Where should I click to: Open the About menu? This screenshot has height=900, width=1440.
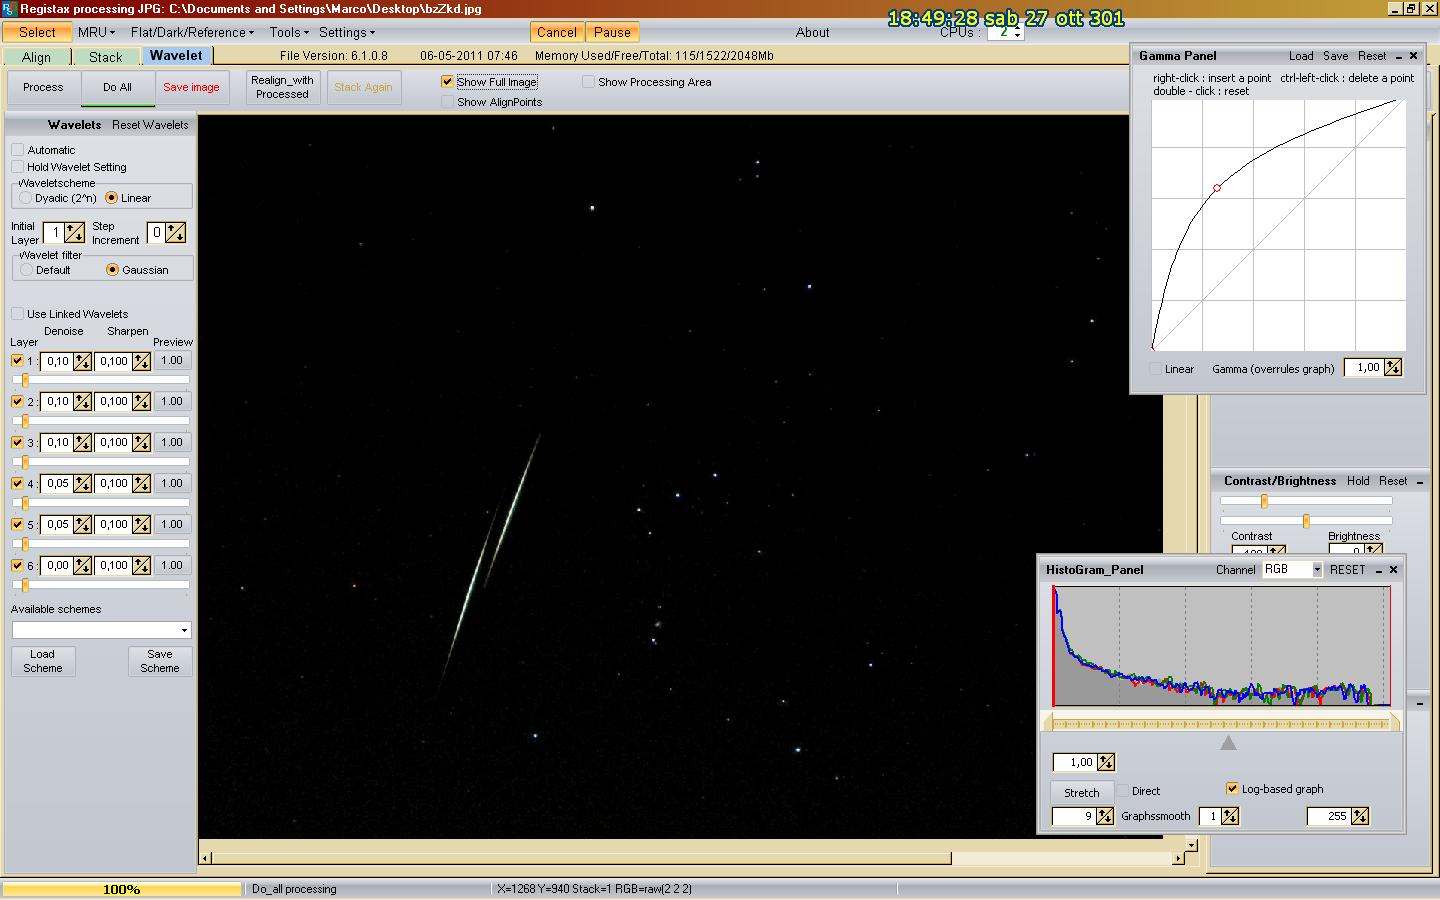click(x=812, y=32)
